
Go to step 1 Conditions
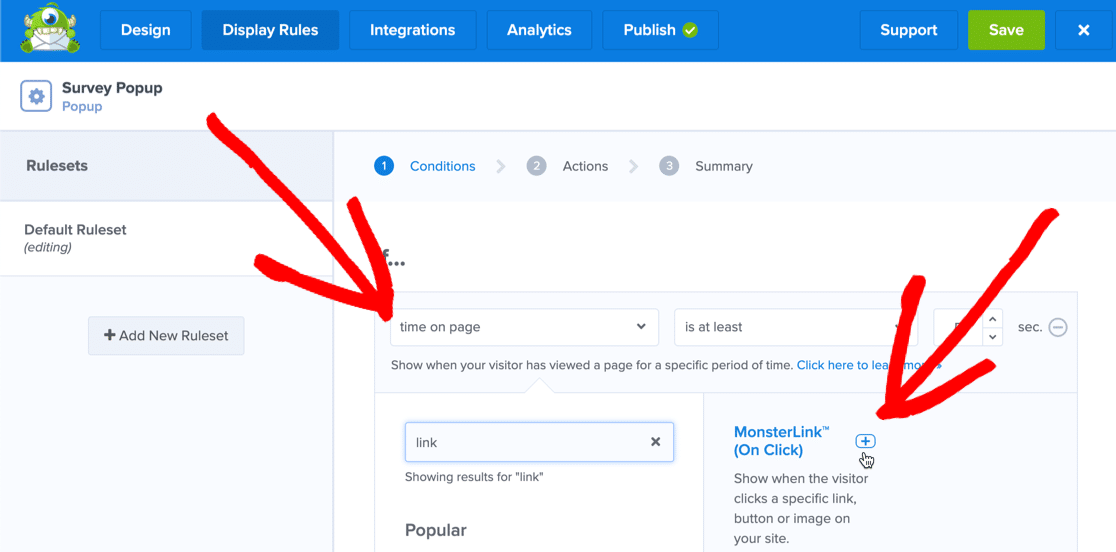(x=425, y=166)
